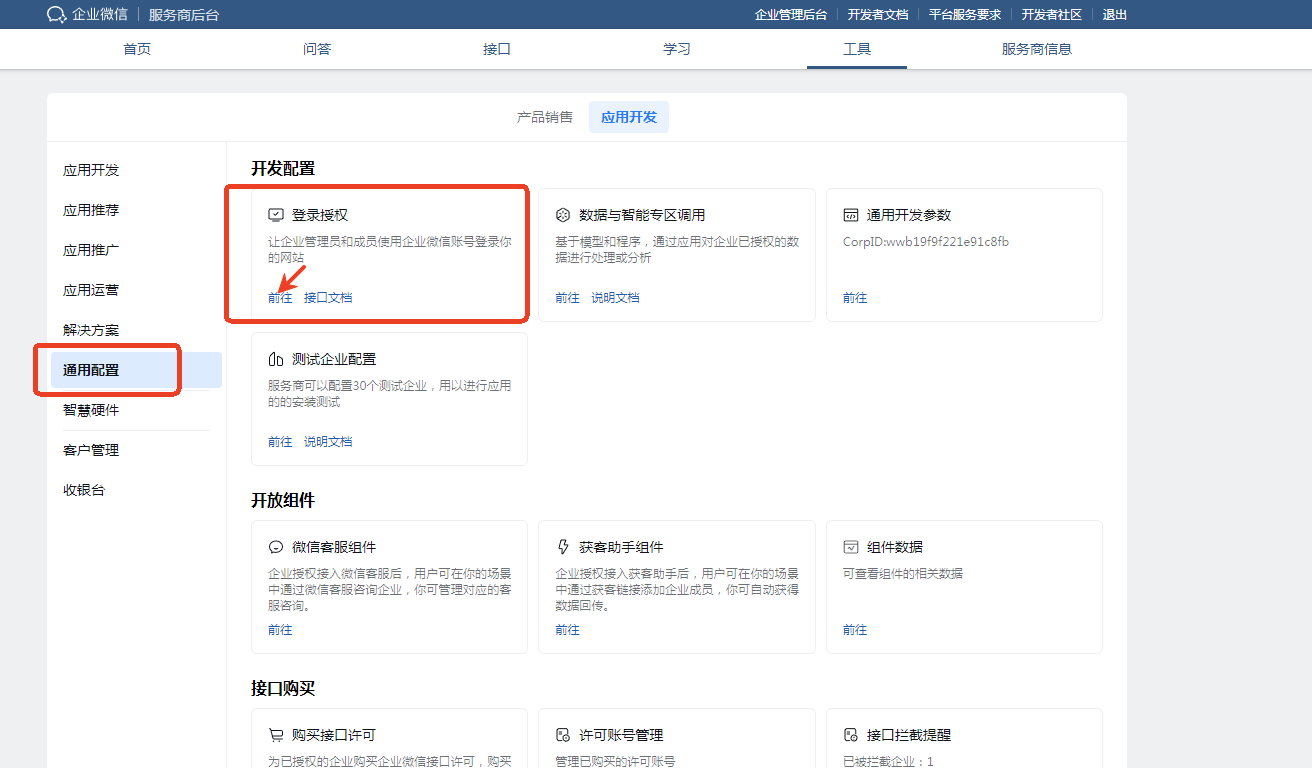Click the 登录授权 monitor icon
Viewport: 1312px width, 768px height.
[276, 215]
